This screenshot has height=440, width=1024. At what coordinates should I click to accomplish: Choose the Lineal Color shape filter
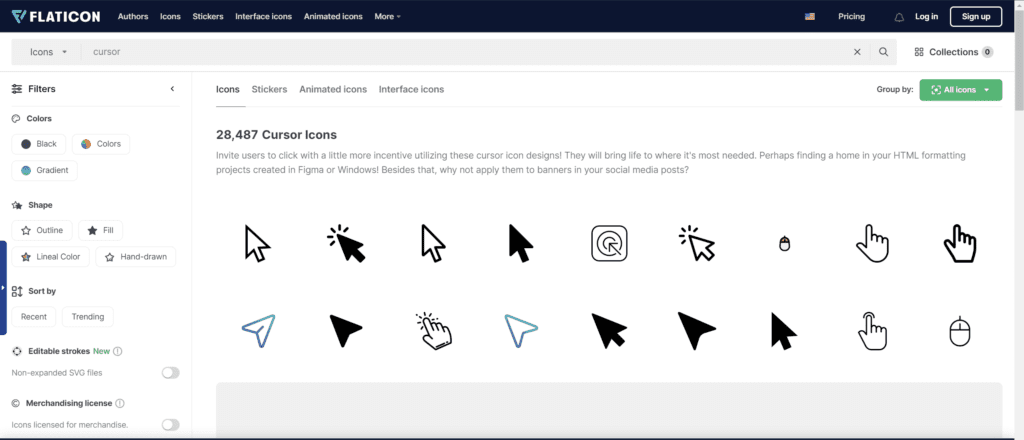pyautogui.click(x=51, y=257)
